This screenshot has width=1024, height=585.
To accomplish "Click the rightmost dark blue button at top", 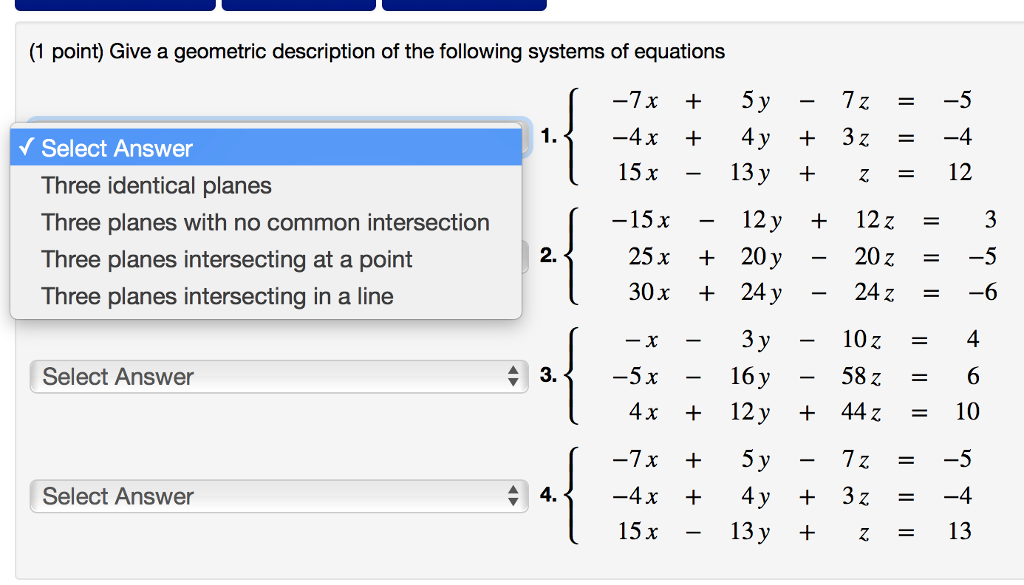I will click(x=463, y=4).
